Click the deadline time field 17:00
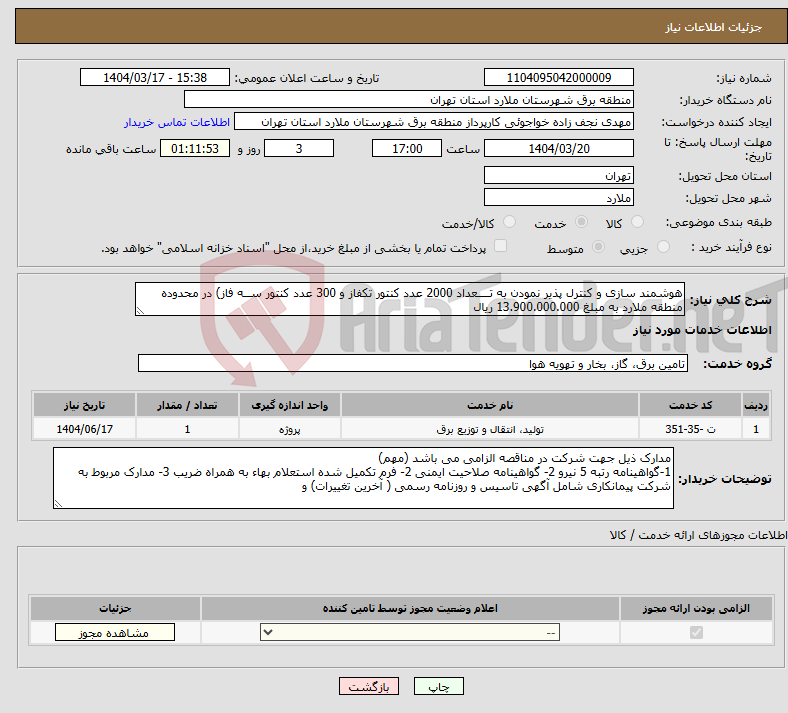The image size is (788, 713). tap(407, 148)
